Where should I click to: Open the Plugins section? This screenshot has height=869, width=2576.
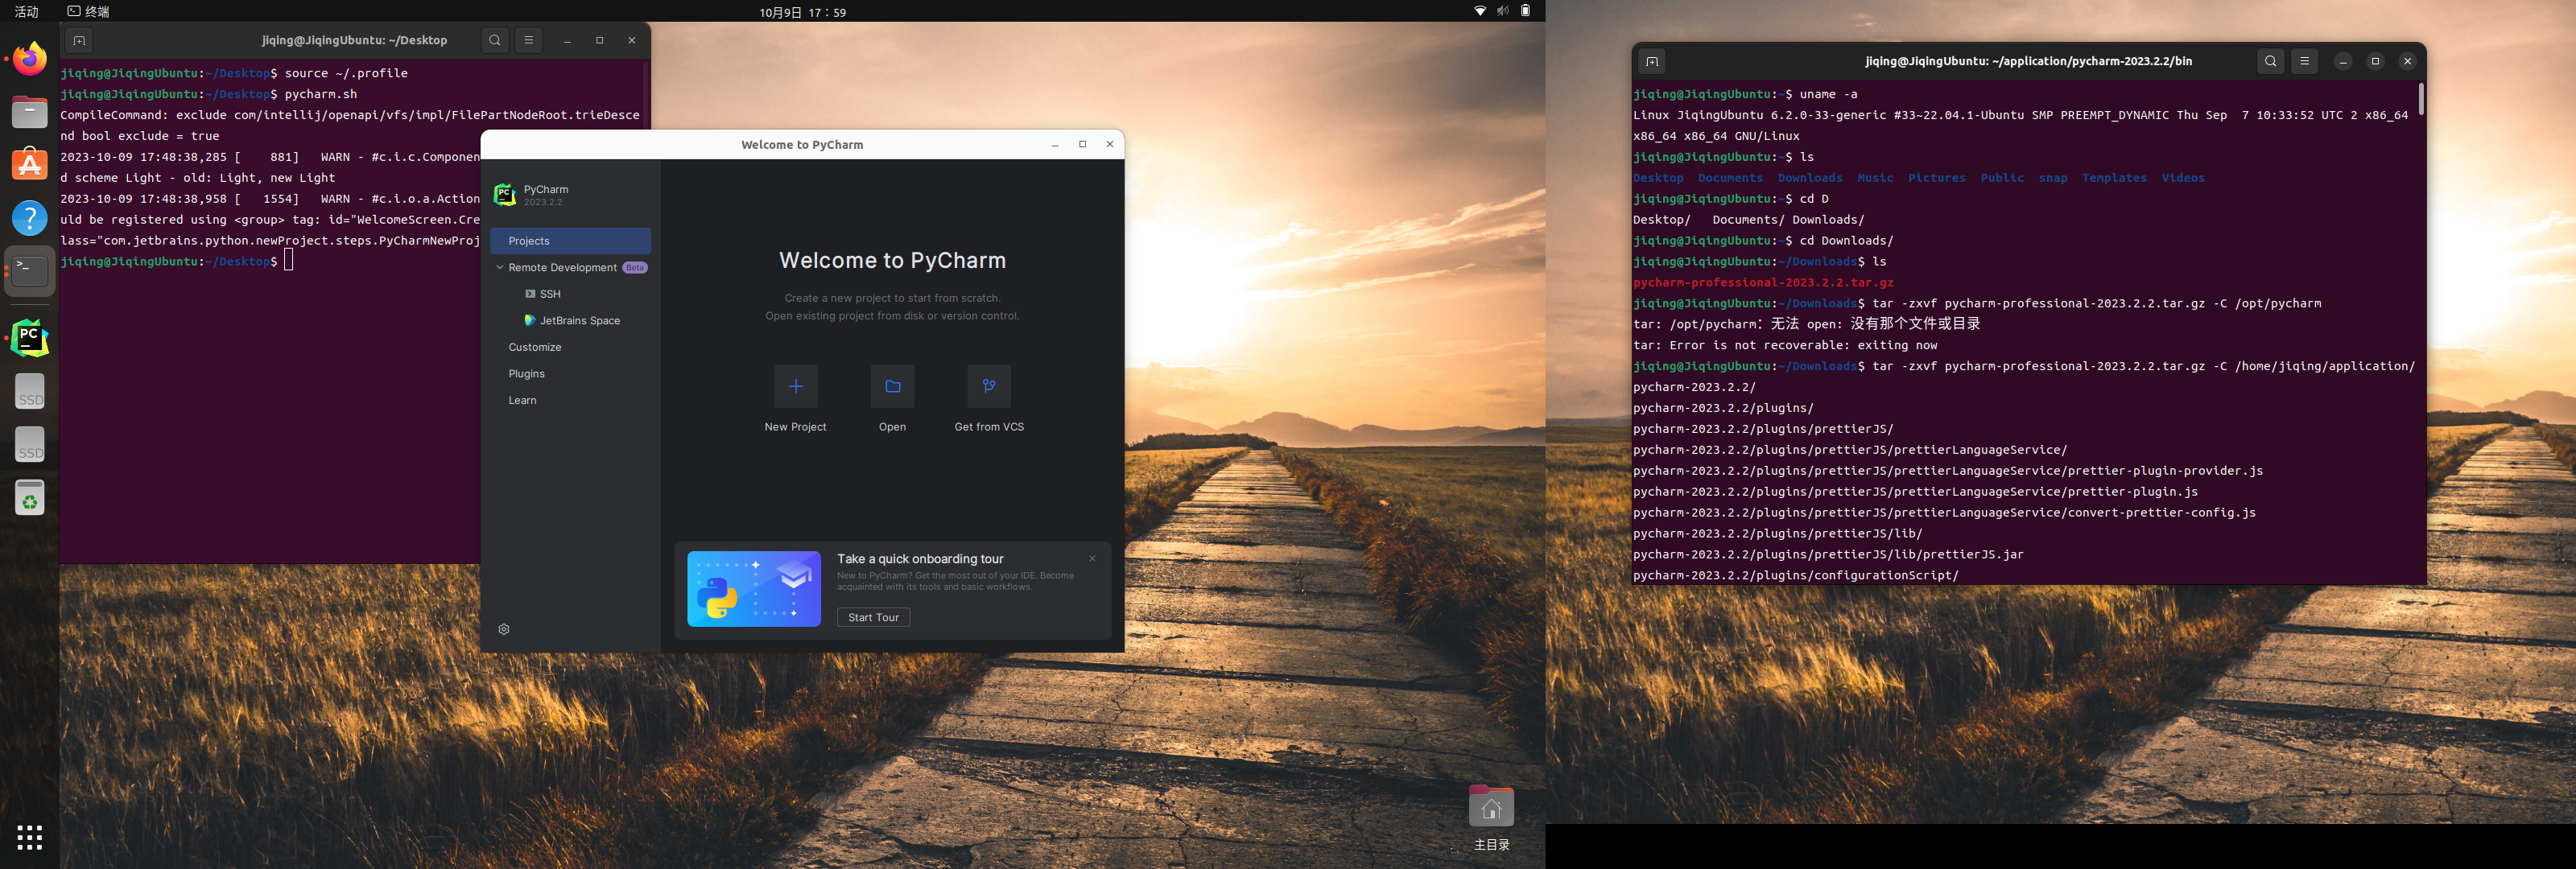tap(526, 374)
